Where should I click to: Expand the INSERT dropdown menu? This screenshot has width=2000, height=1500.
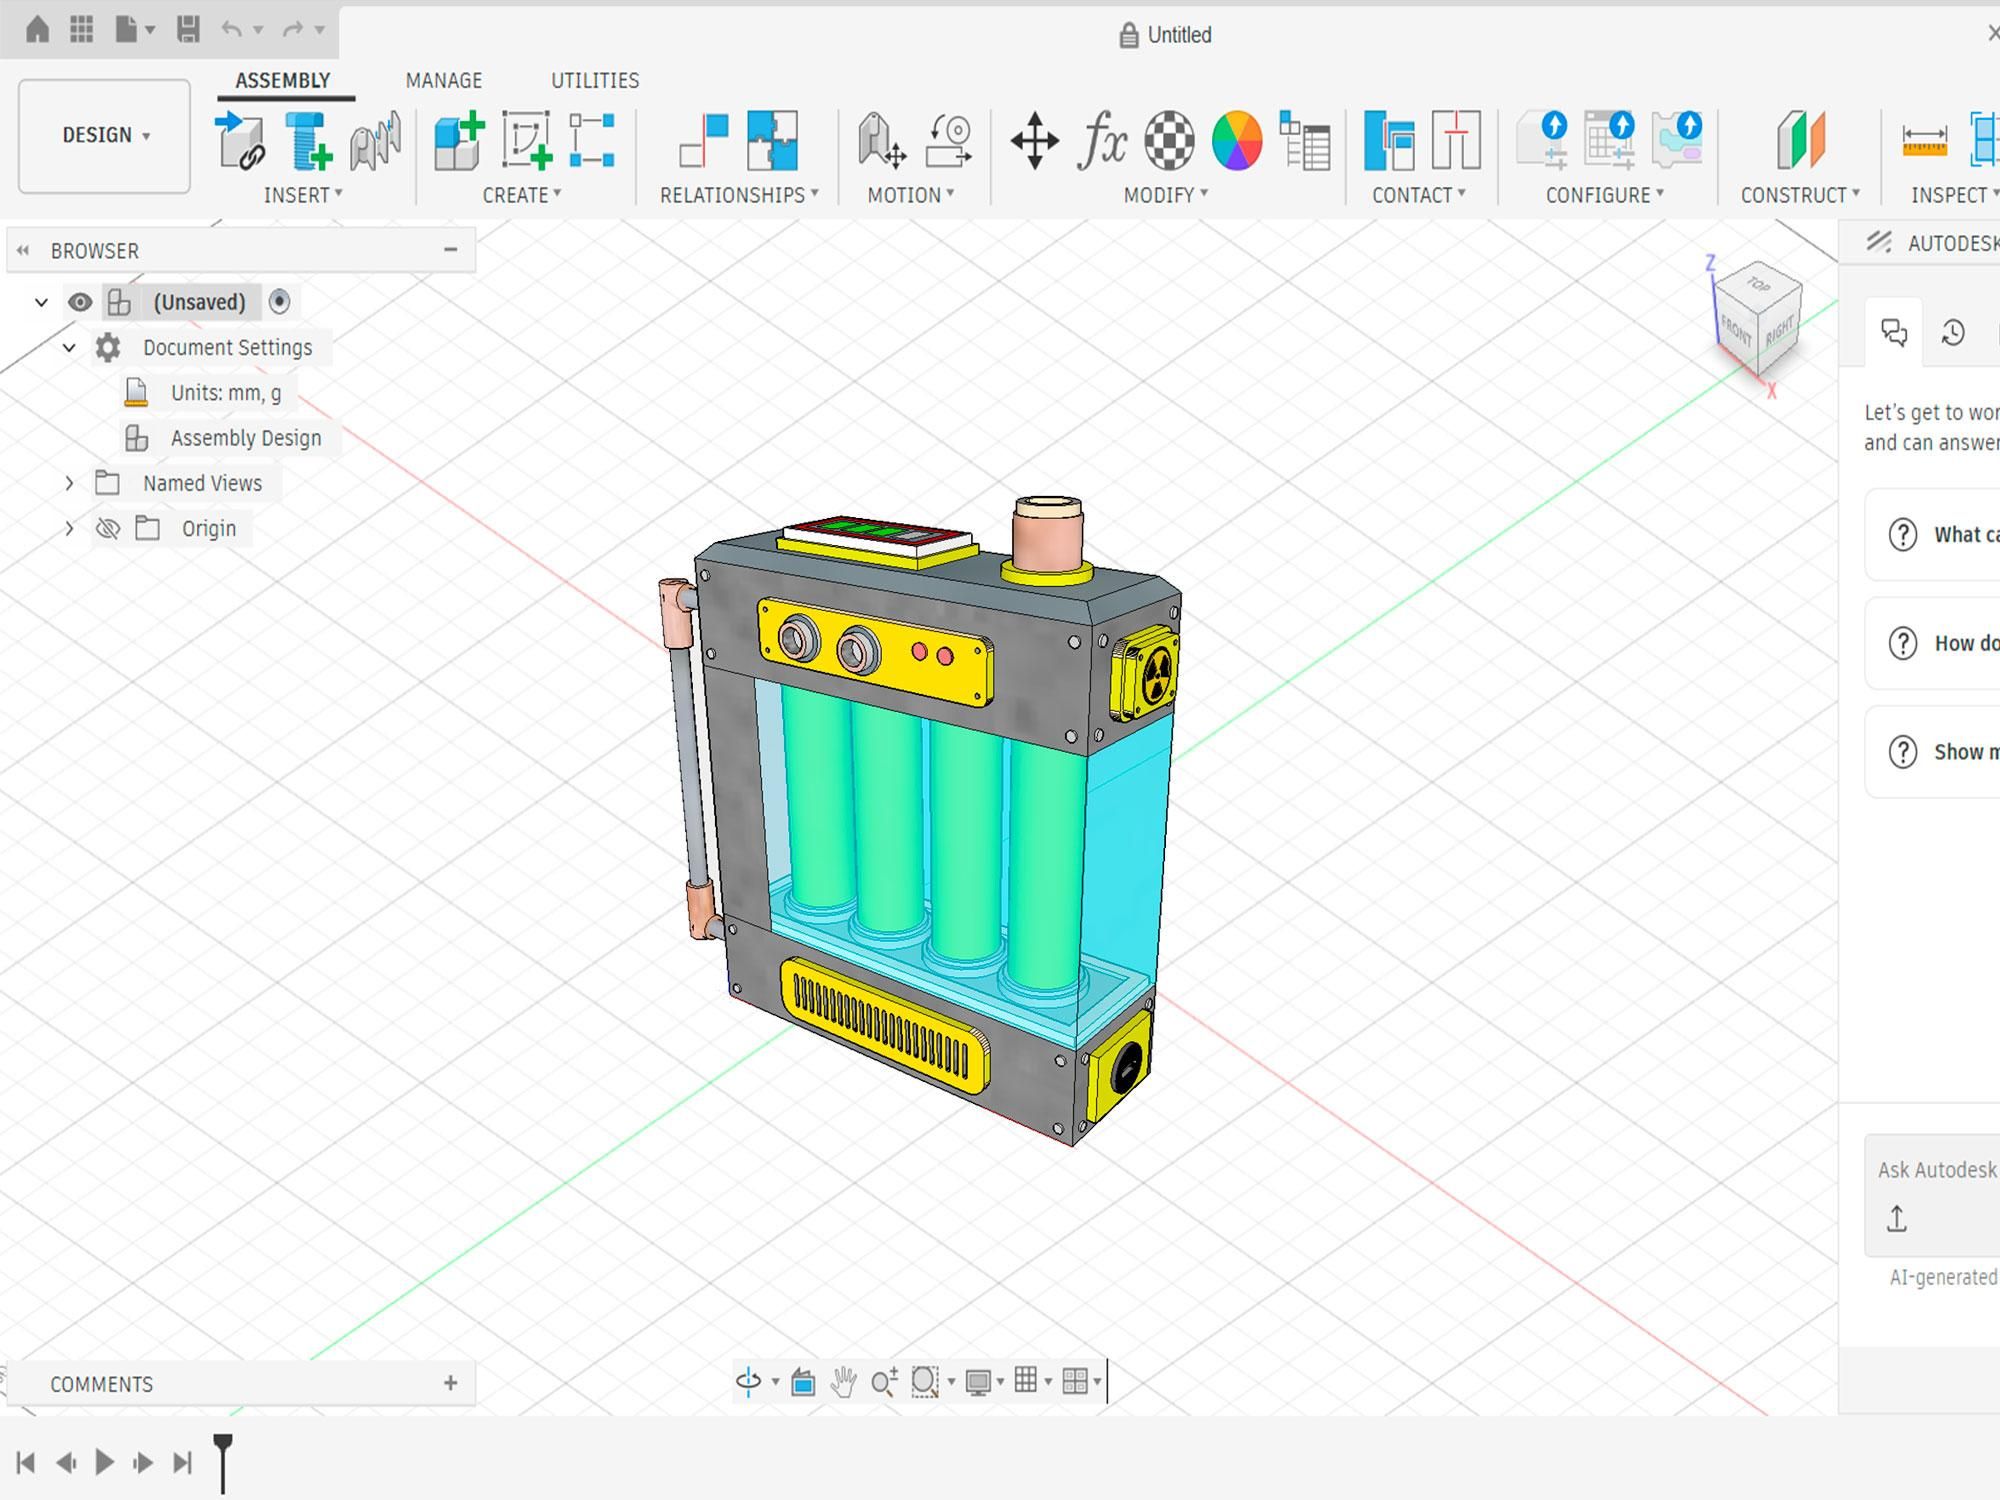click(x=303, y=195)
